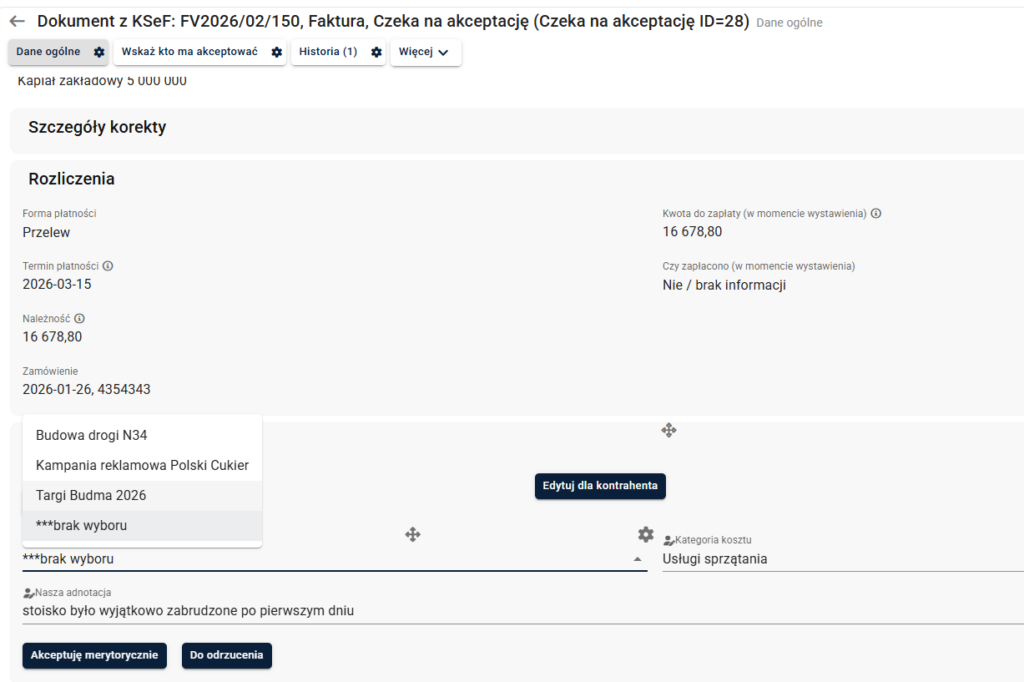Viewport: 1024px width, 682px height.
Task: Show info tooltip for Kwota do zapłaty
Action: pyautogui.click(x=876, y=213)
